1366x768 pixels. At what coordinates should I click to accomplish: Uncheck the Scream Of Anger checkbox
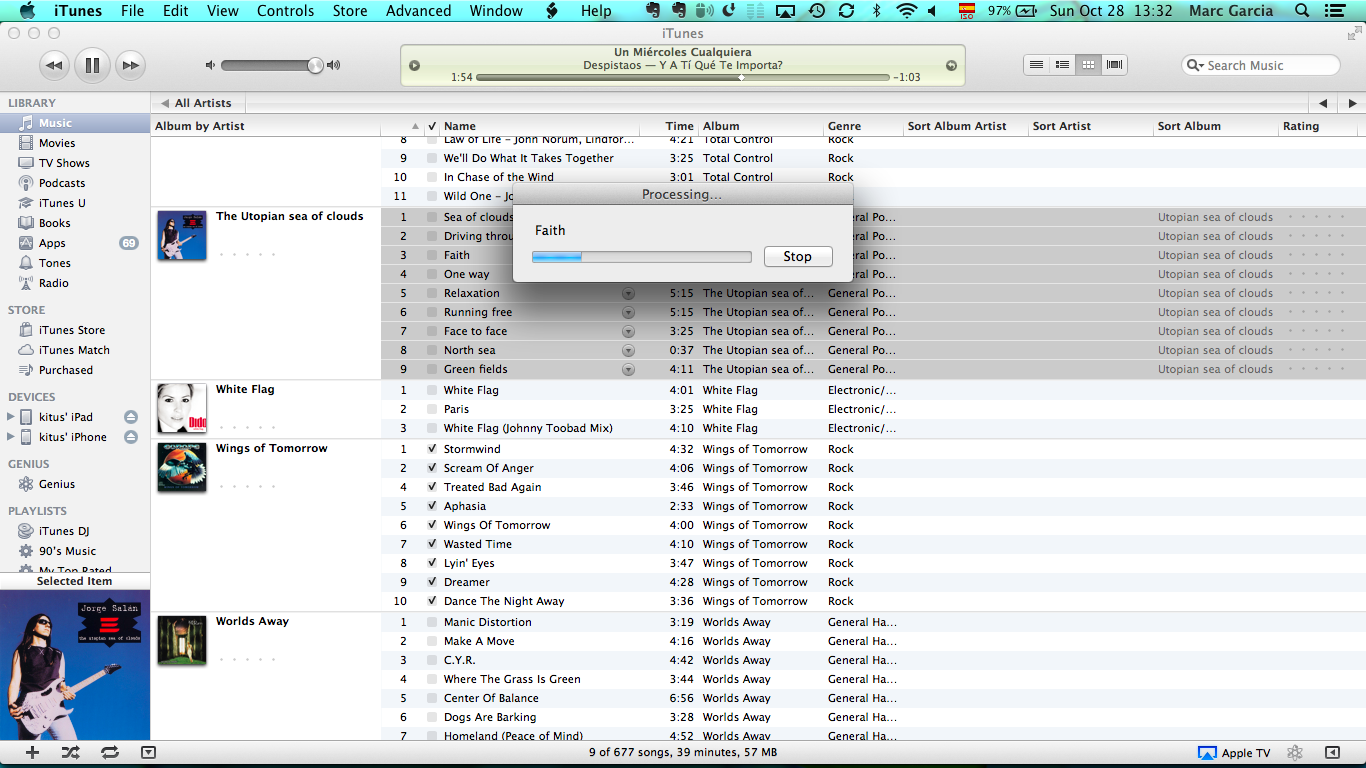tap(432, 468)
